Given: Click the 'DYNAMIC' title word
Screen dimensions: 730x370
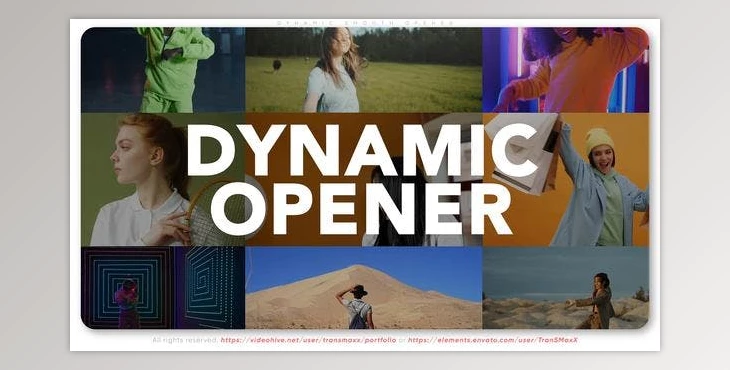Looking at the screenshot, I should (362, 150).
